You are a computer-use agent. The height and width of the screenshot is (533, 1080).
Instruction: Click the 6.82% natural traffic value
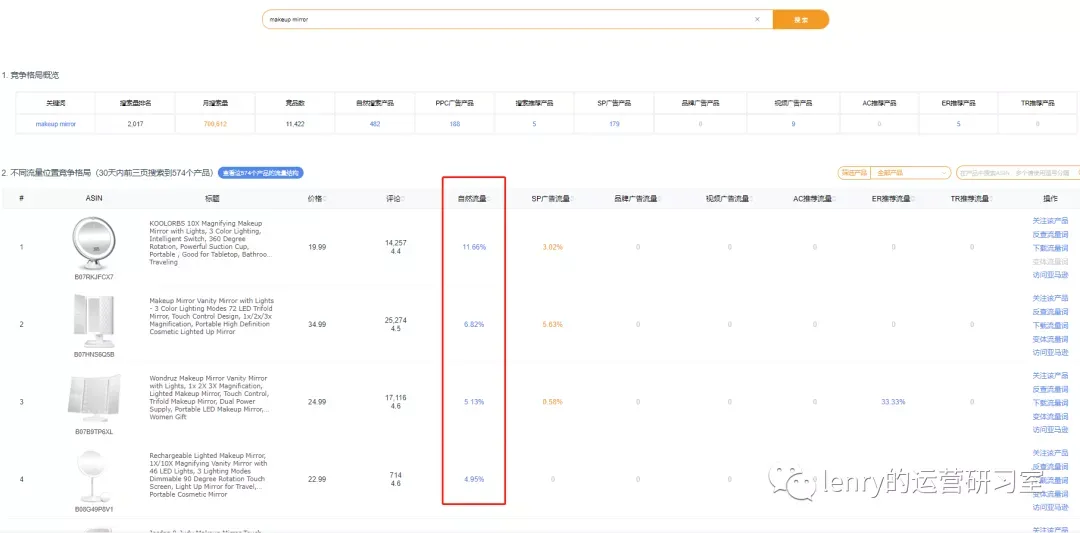coord(474,324)
